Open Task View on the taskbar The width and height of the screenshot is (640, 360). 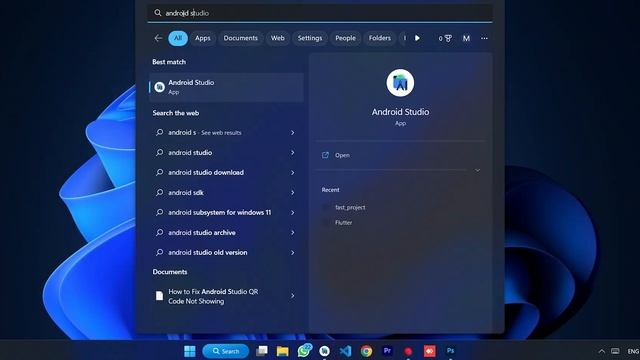262,351
